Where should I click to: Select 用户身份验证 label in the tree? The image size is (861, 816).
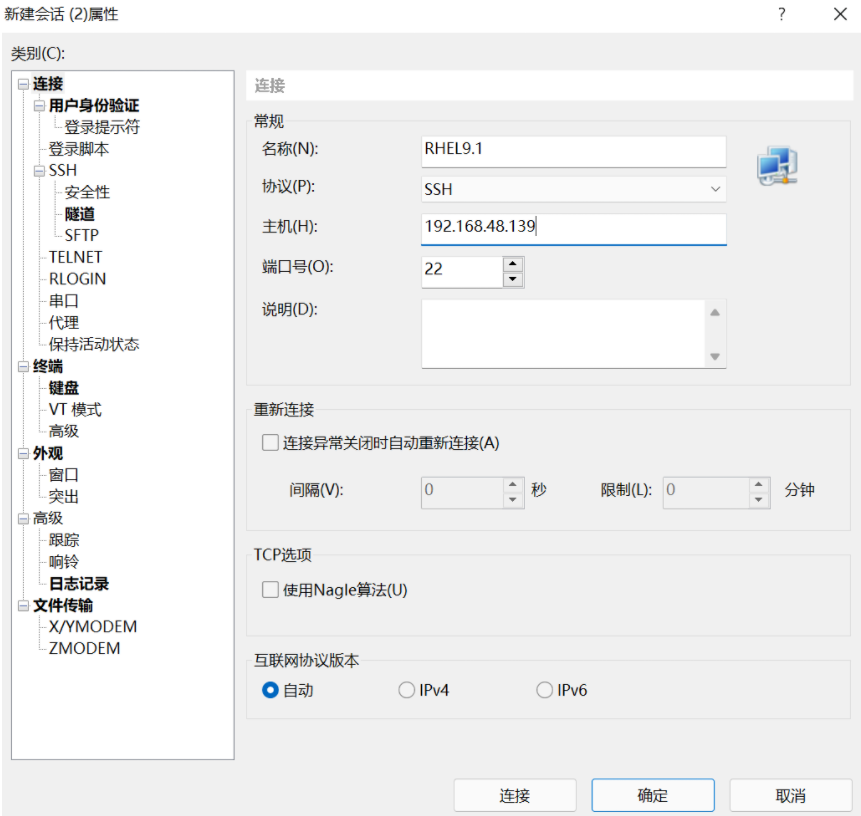click(94, 105)
